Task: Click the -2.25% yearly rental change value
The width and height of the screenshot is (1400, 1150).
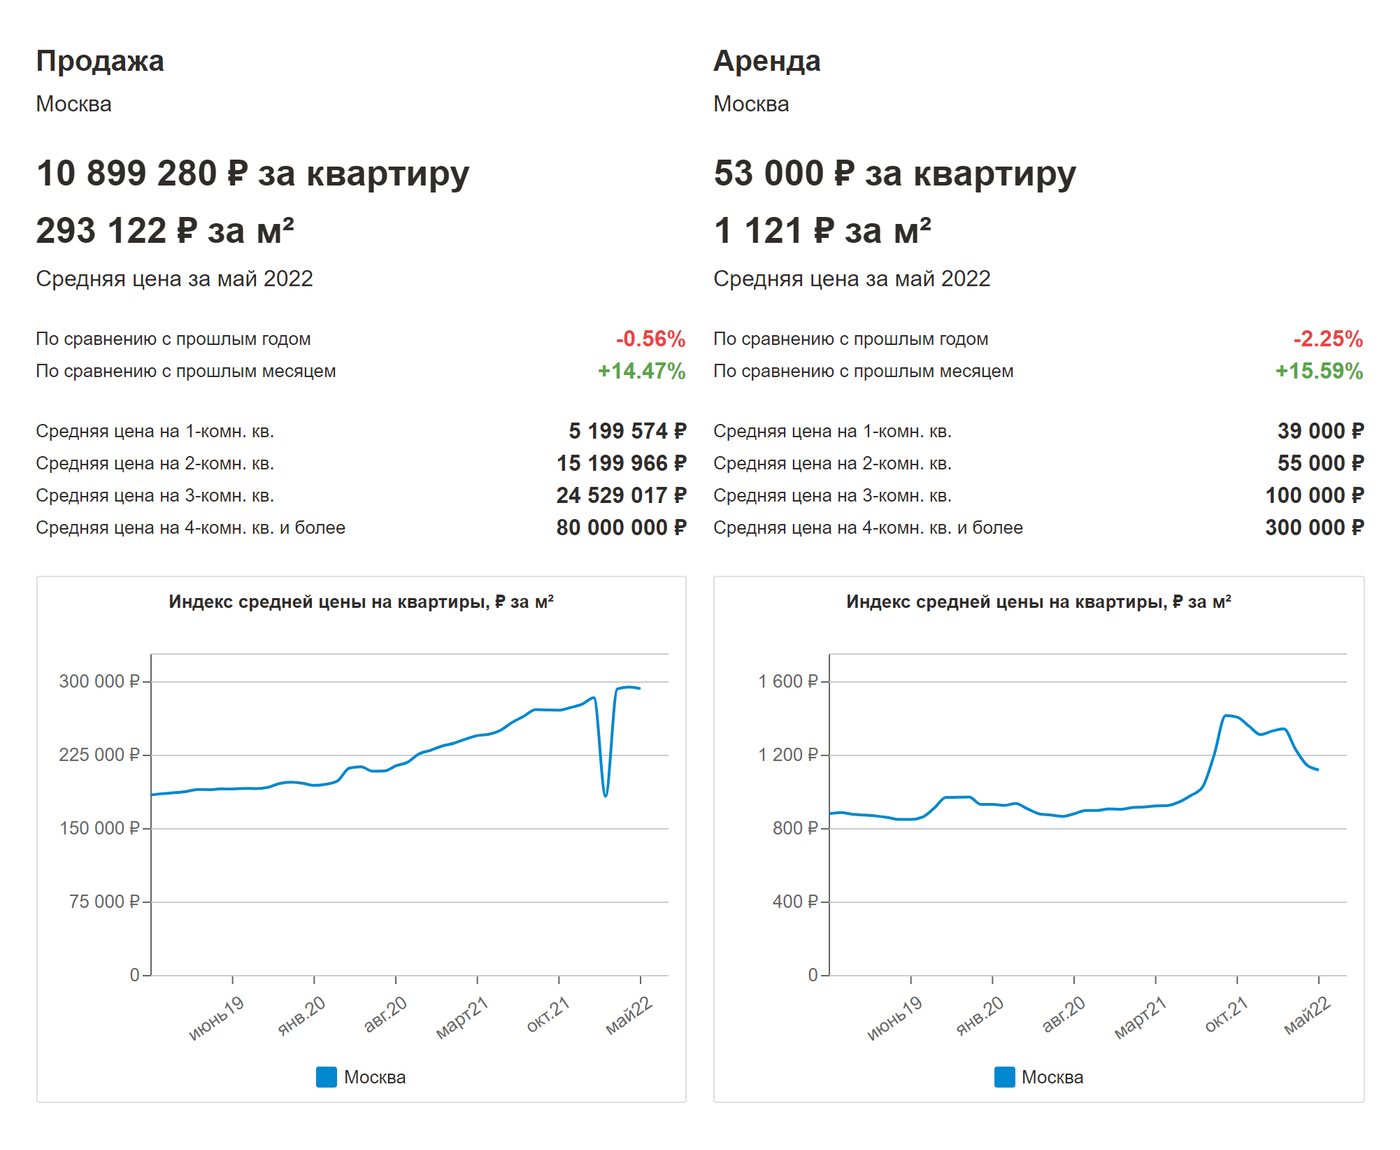Action: pos(1327,339)
